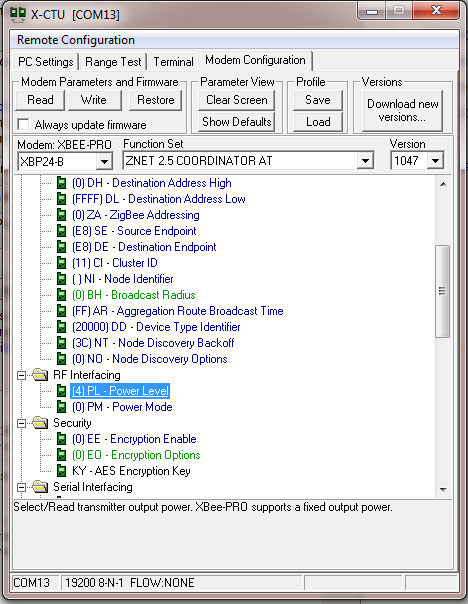Click the green icon beside PM Power Mode
468x604 pixels.
(61, 407)
